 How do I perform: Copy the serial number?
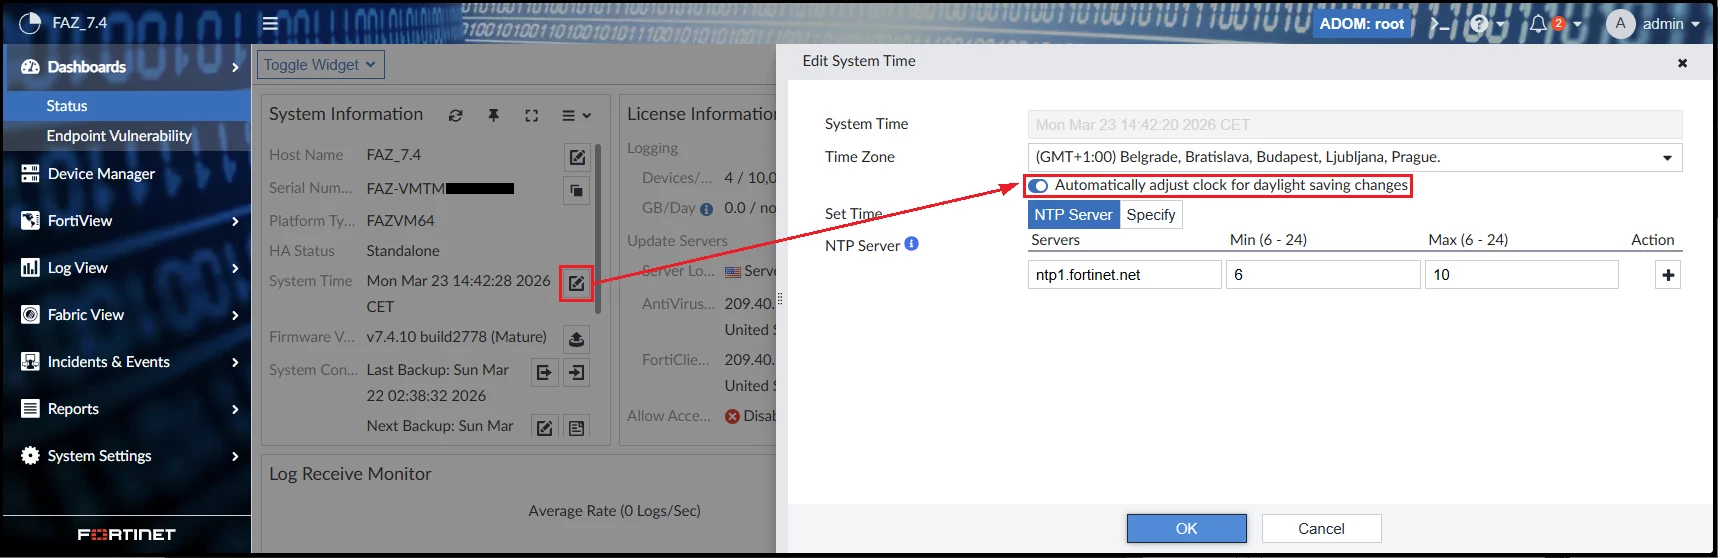coord(577,190)
